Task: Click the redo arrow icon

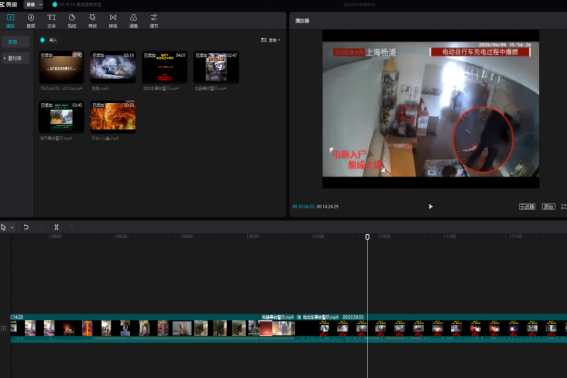Action: [x=41, y=227]
